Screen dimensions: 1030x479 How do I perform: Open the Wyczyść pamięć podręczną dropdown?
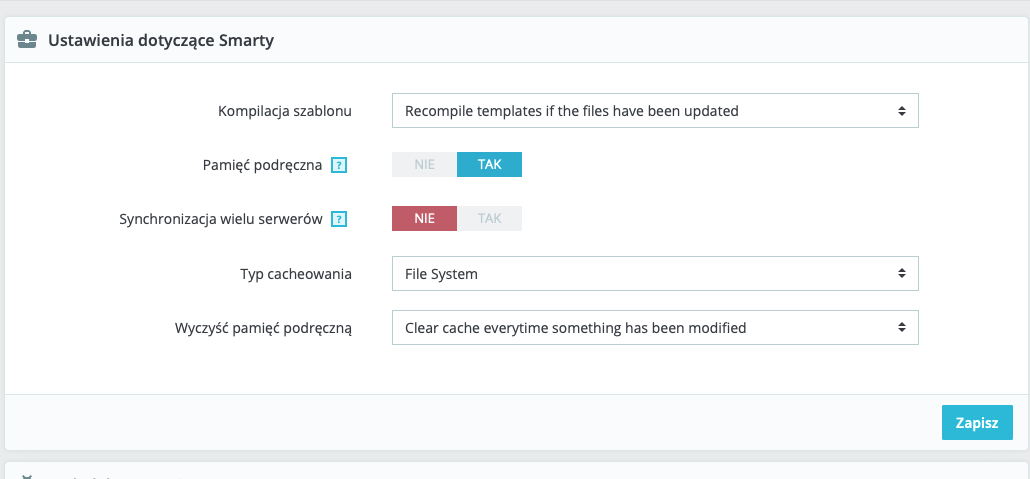coord(654,327)
